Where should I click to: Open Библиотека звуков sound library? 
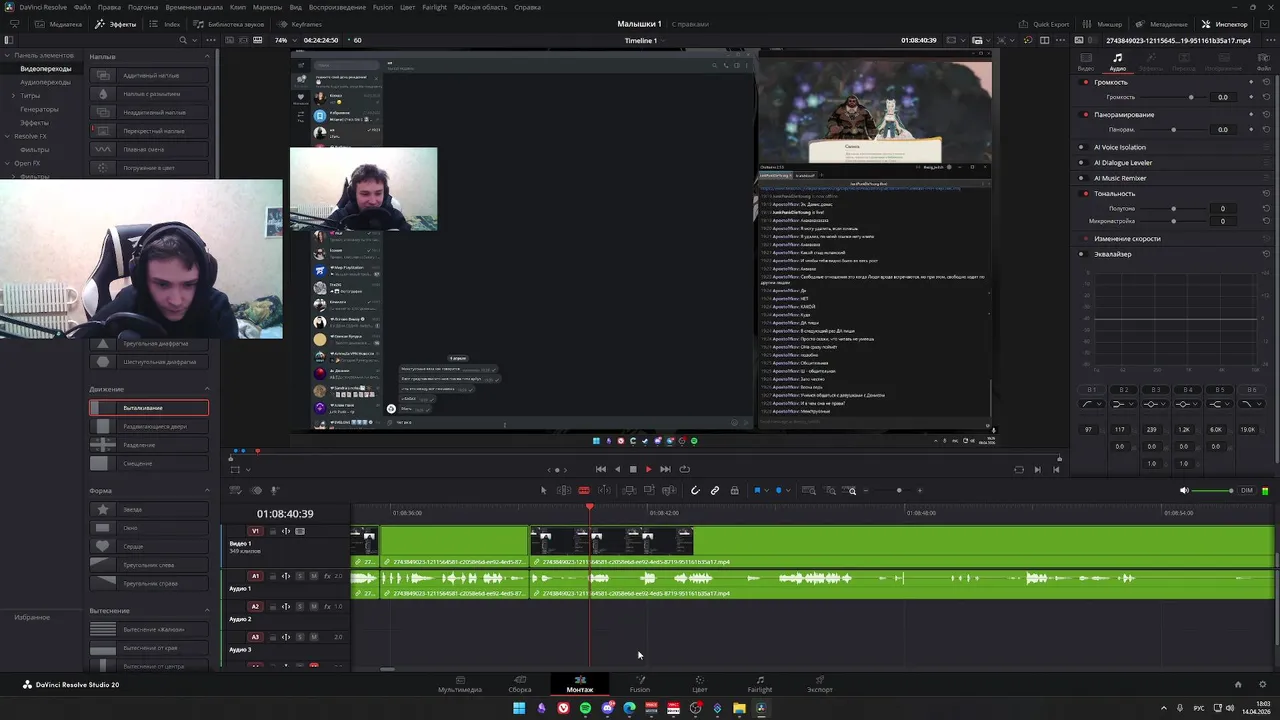point(229,24)
